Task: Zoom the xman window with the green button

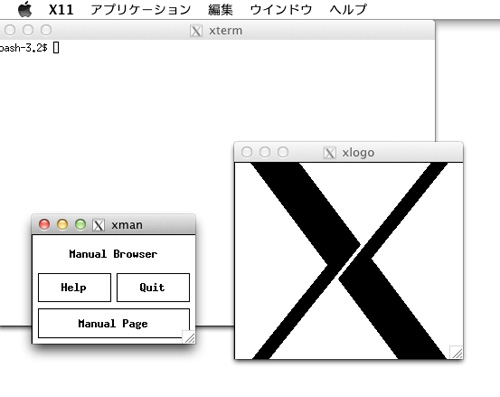Action: point(80,224)
